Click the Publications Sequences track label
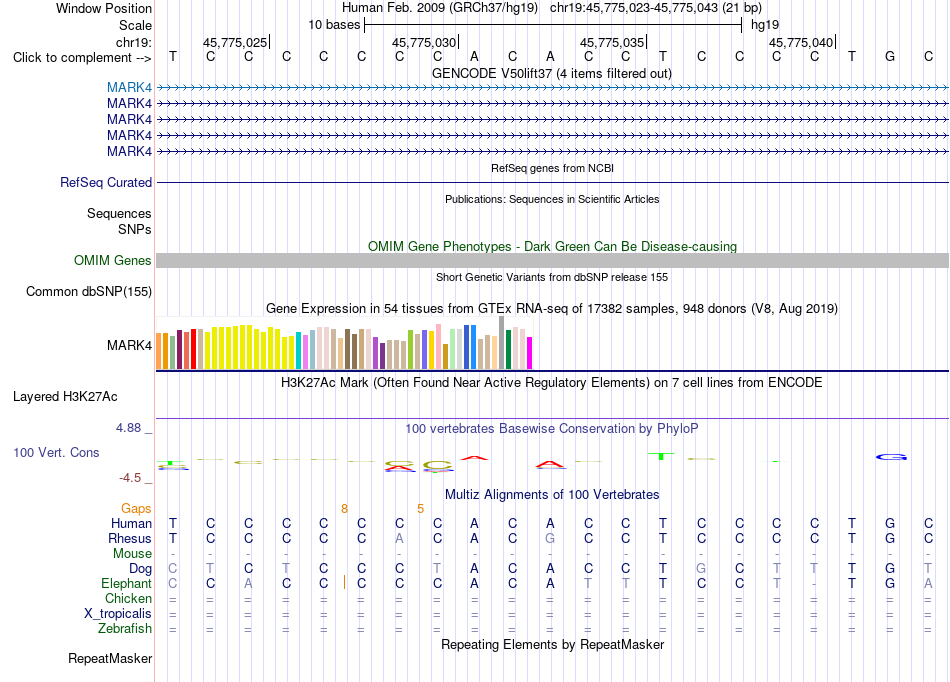The width and height of the screenshot is (950, 682). point(119,214)
